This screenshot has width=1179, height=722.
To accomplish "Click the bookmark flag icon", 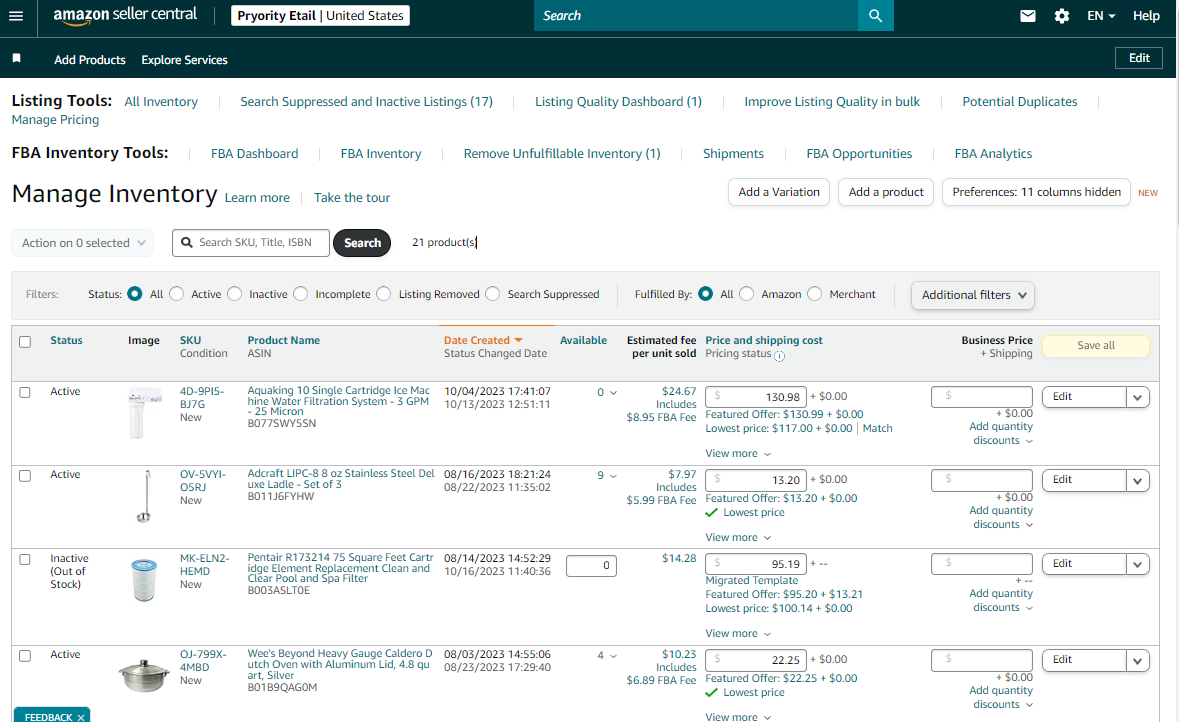I will [x=17, y=59].
